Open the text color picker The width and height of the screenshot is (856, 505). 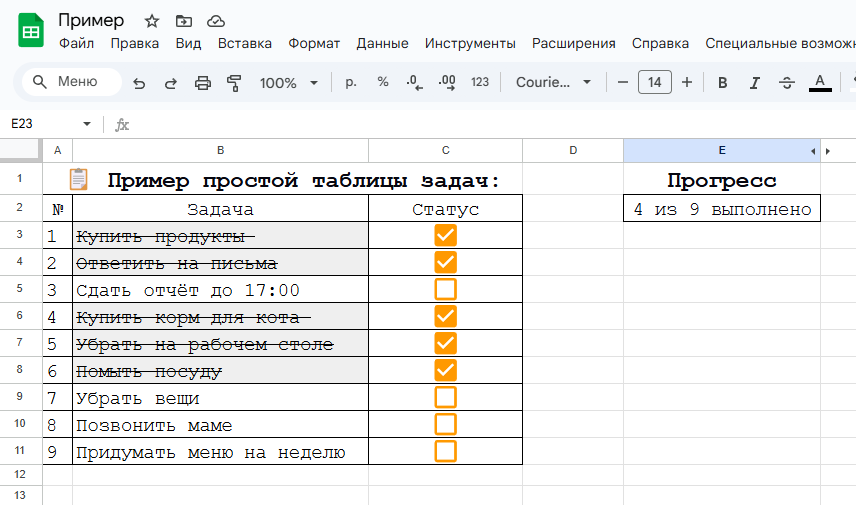pyautogui.click(x=820, y=83)
